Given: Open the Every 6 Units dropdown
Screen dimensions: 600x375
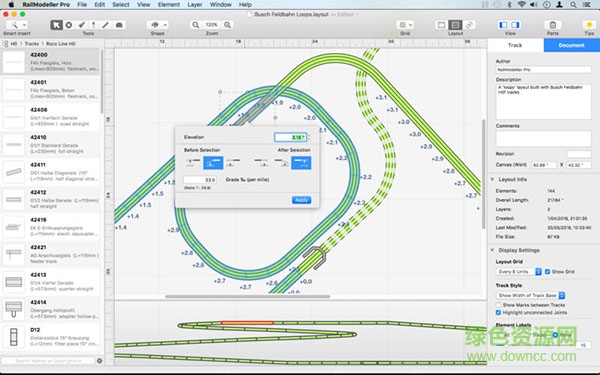Looking at the screenshot, I should pos(519,272).
